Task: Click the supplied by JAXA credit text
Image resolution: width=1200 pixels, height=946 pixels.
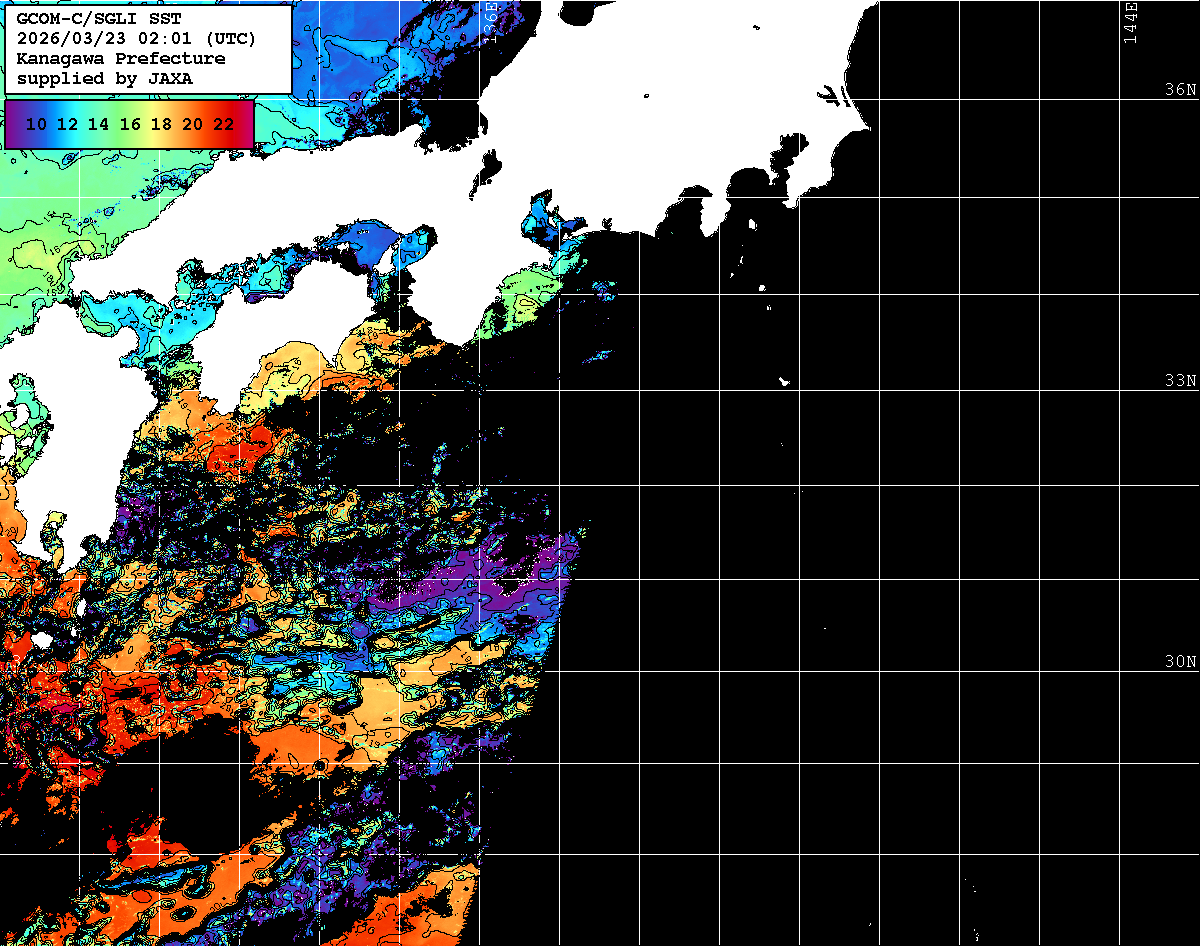Action: point(104,78)
